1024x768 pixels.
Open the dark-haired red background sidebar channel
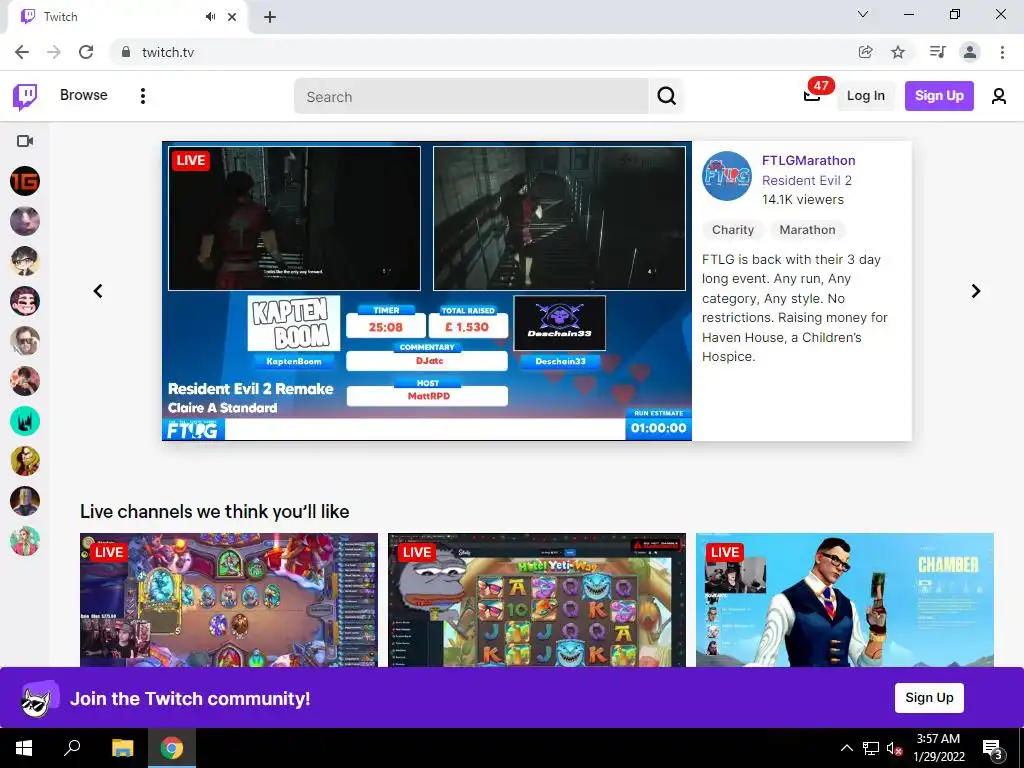click(x=25, y=381)
